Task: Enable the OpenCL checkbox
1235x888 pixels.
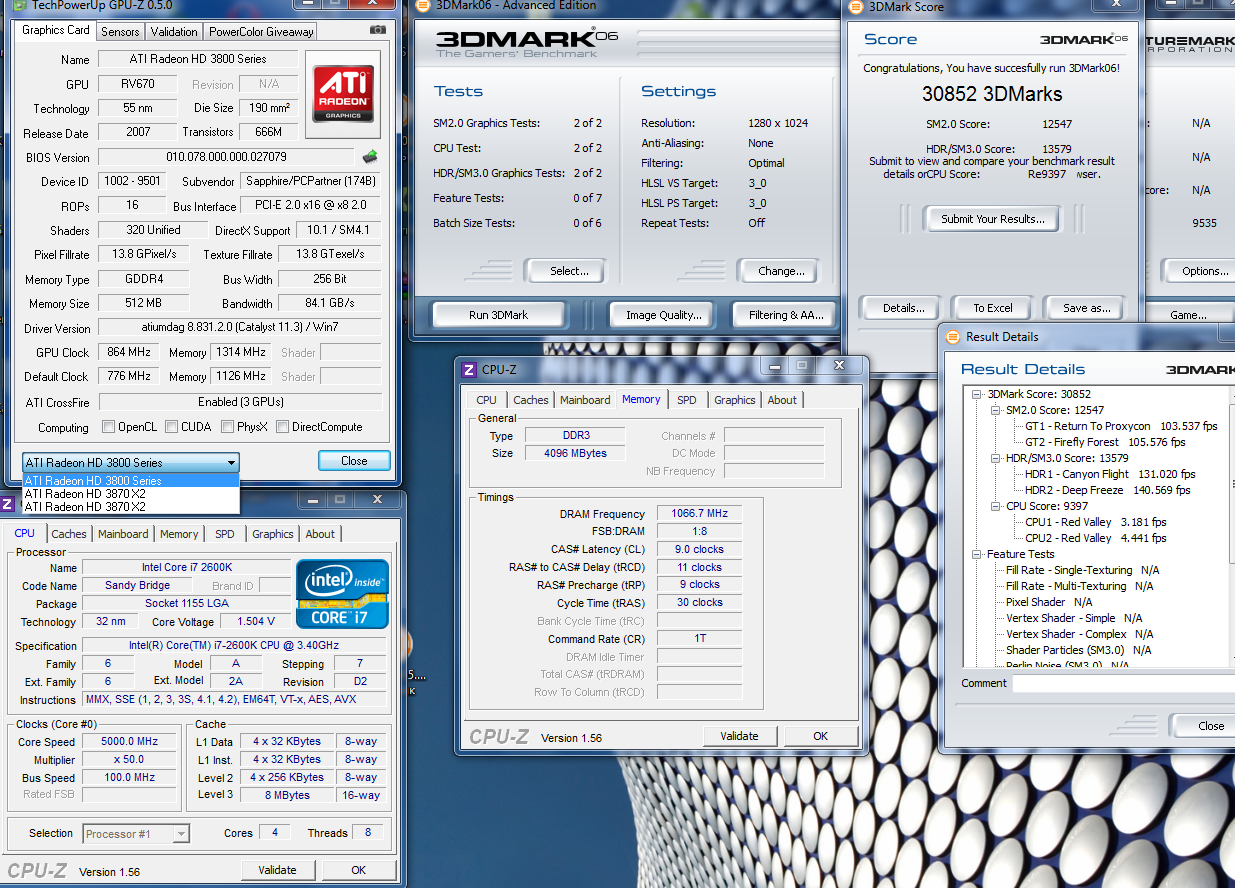Action: pyautogui.click(x=109, y=427)
